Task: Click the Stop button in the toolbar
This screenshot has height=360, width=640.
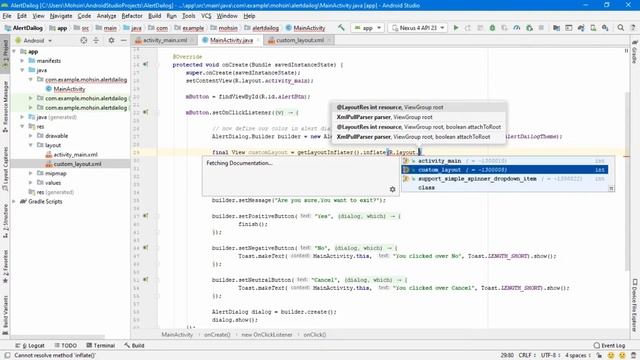Action: tap(541, 28)
